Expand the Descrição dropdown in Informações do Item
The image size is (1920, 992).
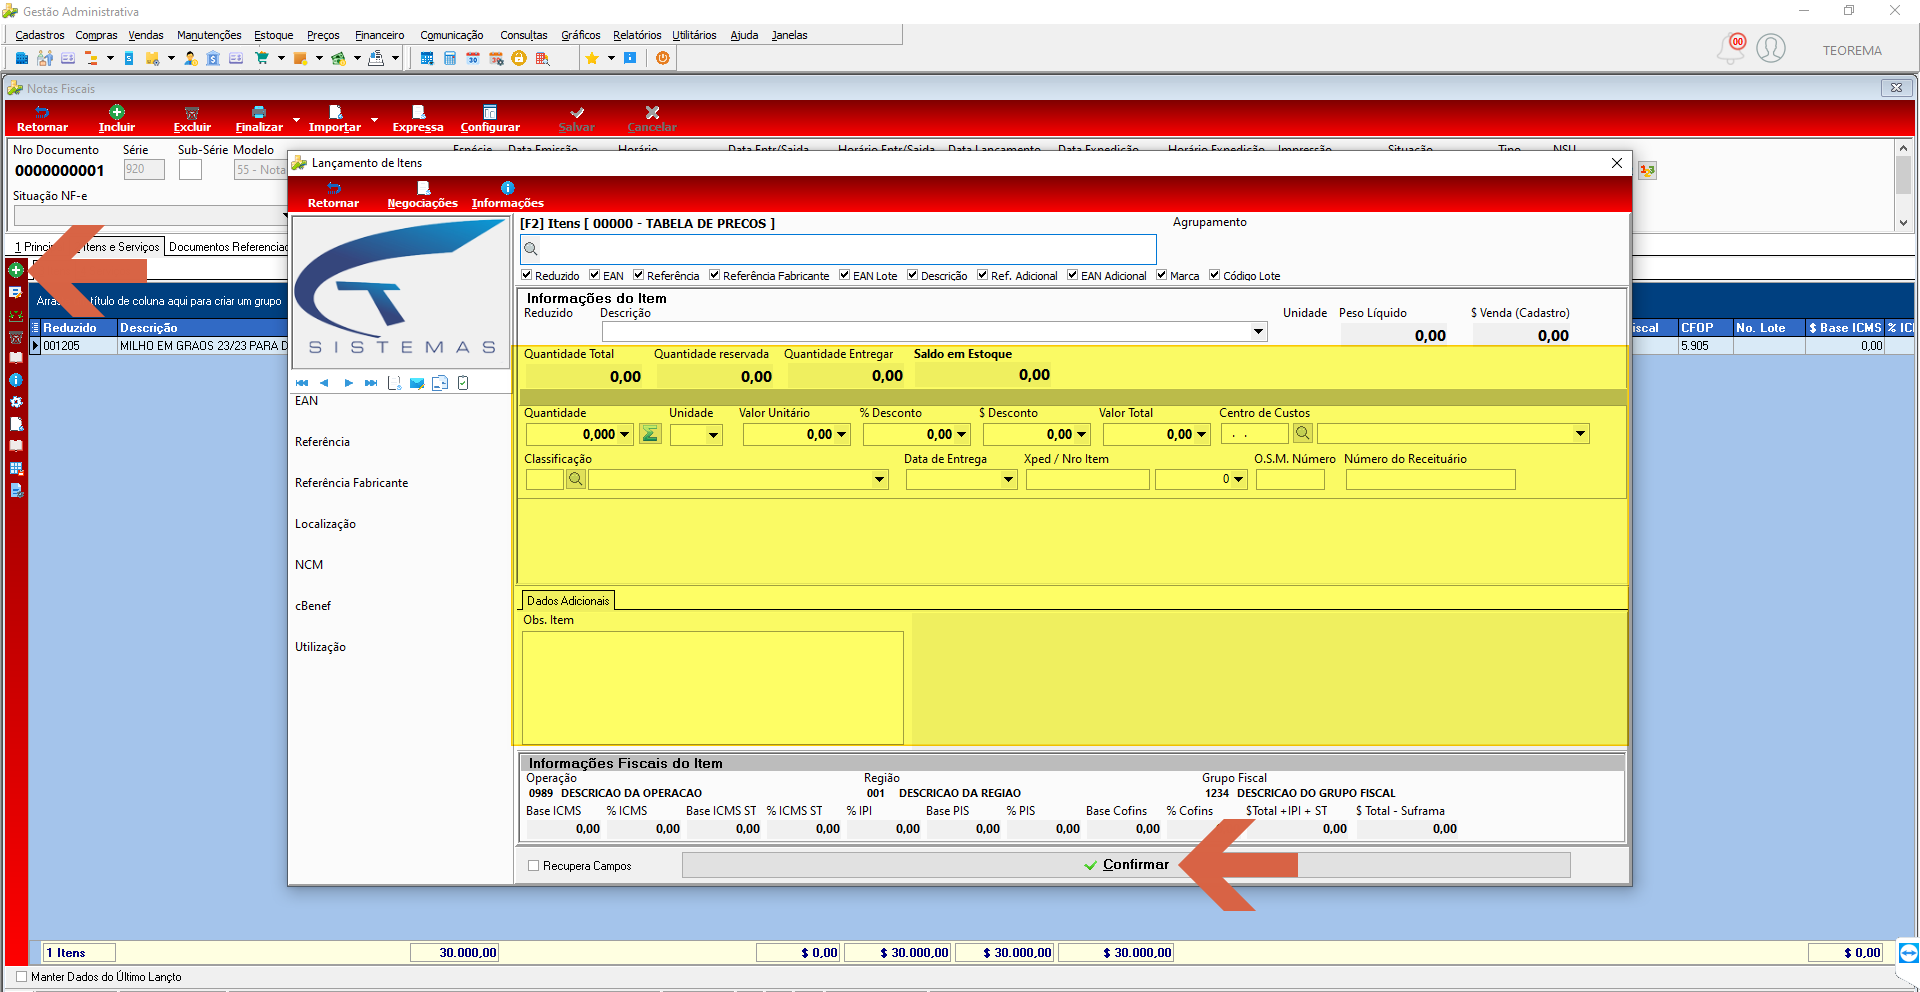click(1258, 332)
